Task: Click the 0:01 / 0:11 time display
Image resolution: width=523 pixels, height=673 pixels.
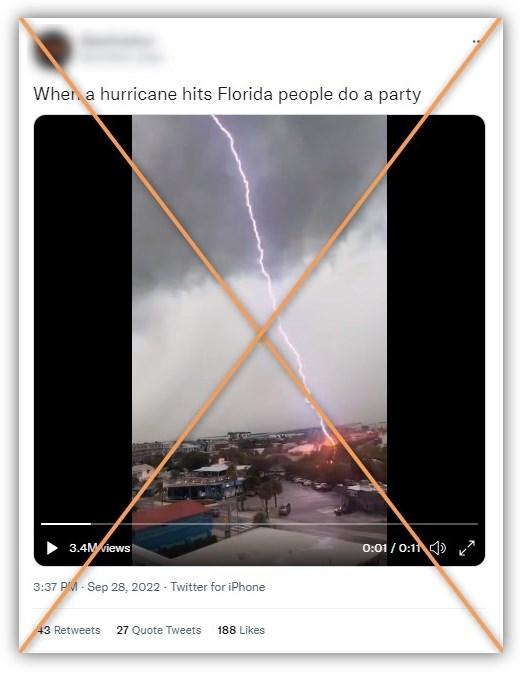Action: 391,548
